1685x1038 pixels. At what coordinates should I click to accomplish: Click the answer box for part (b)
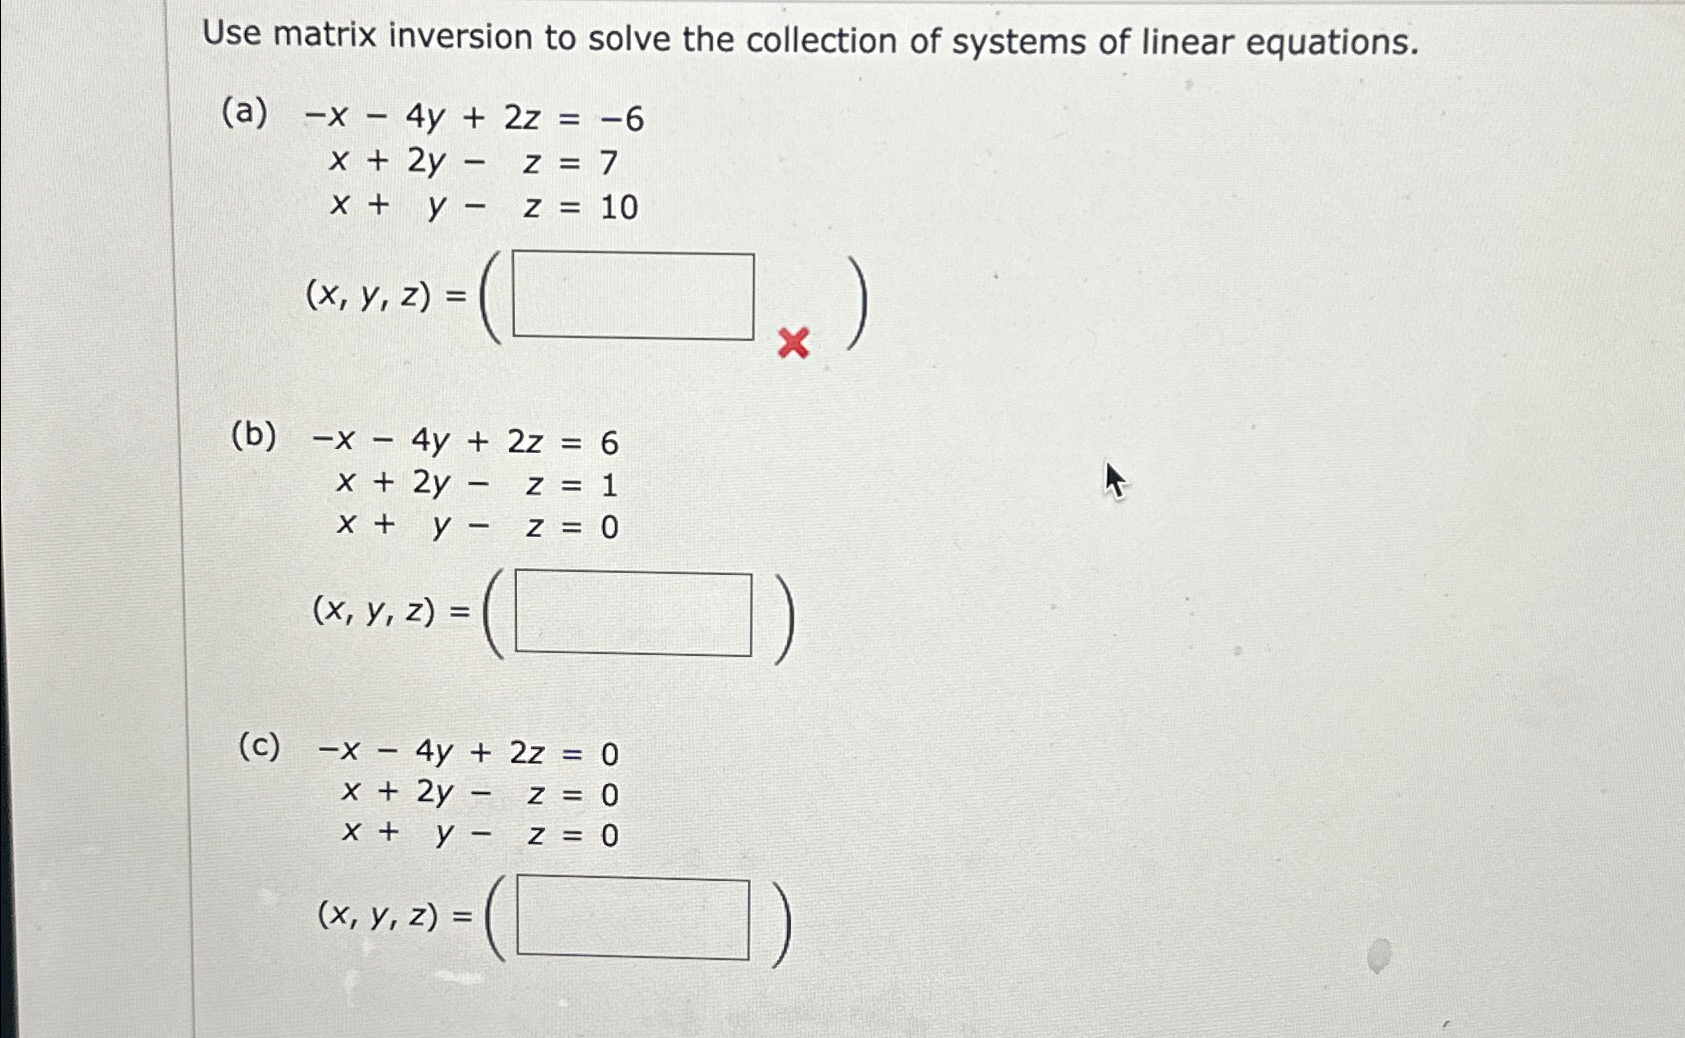[636, 613]
